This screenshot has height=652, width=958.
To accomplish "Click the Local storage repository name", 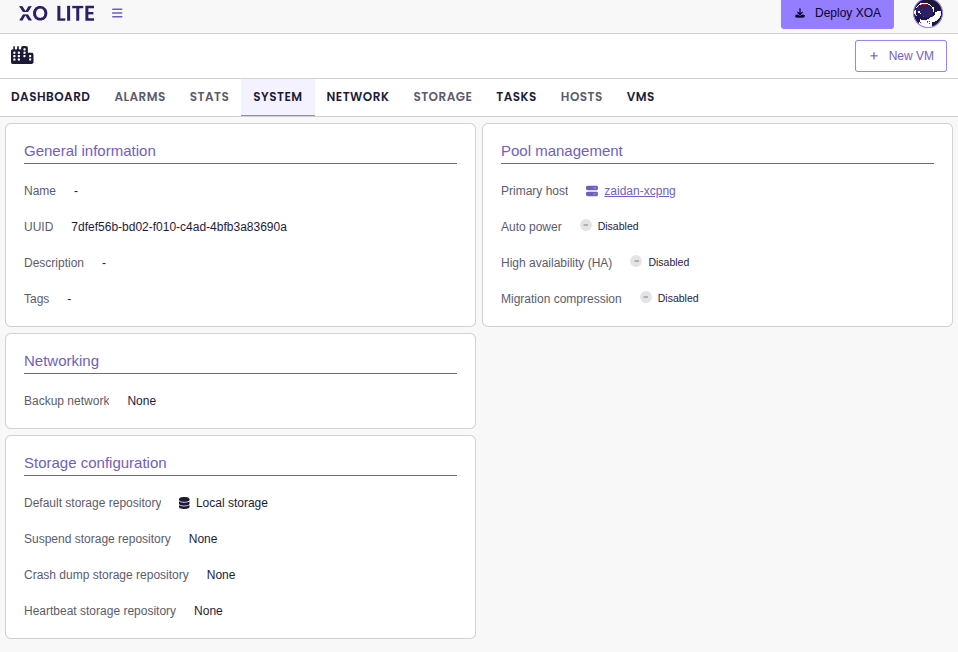I will [x=232, y=503].
